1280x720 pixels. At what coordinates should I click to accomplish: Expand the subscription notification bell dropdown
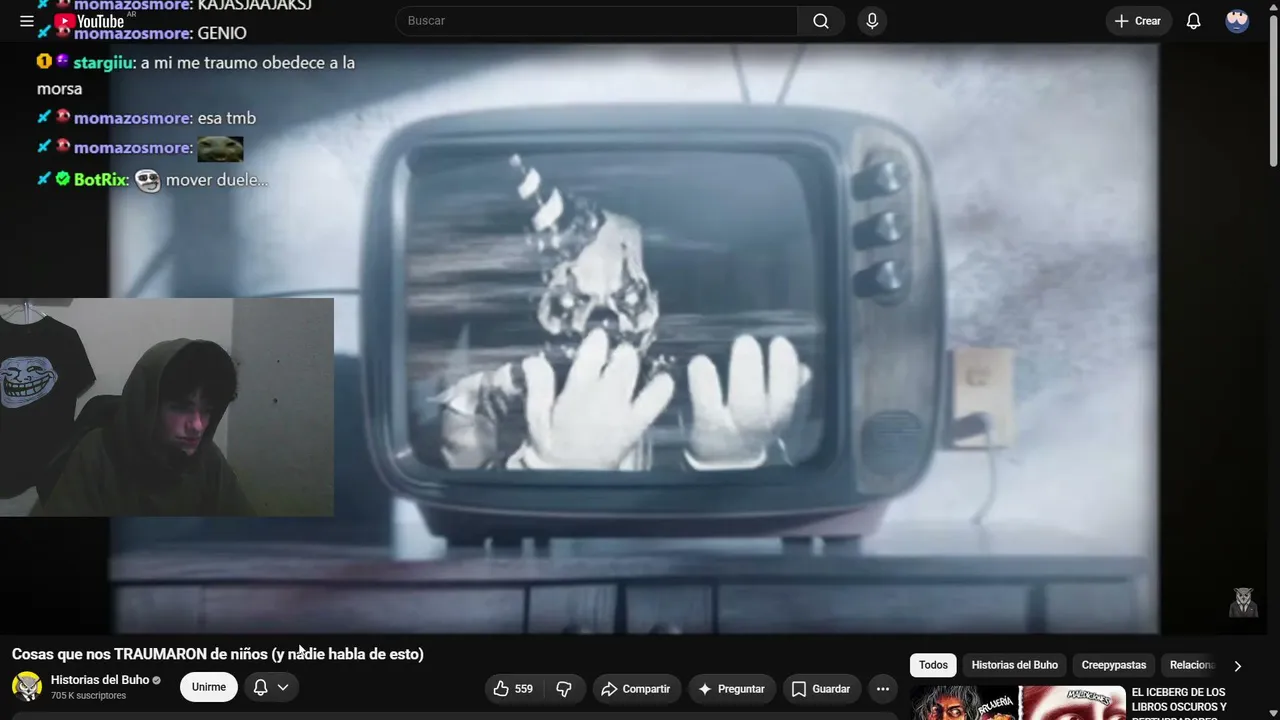click(x=271, y=687)
